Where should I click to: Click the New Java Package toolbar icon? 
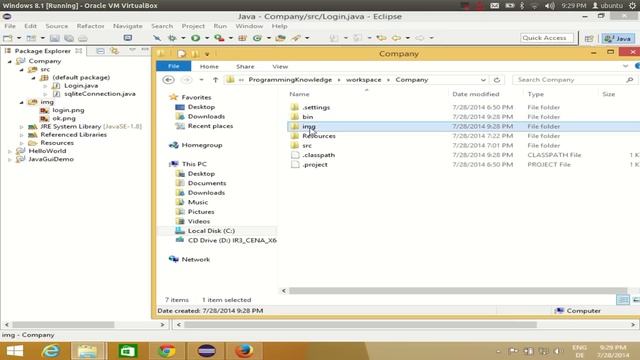[242, 38]
